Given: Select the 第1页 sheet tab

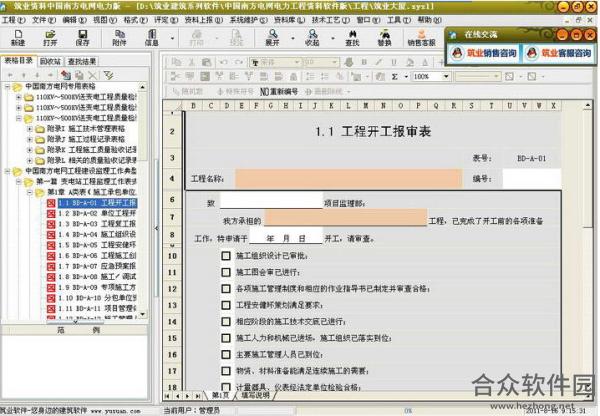Looking at the screenshot, I should tap(220, 395).
